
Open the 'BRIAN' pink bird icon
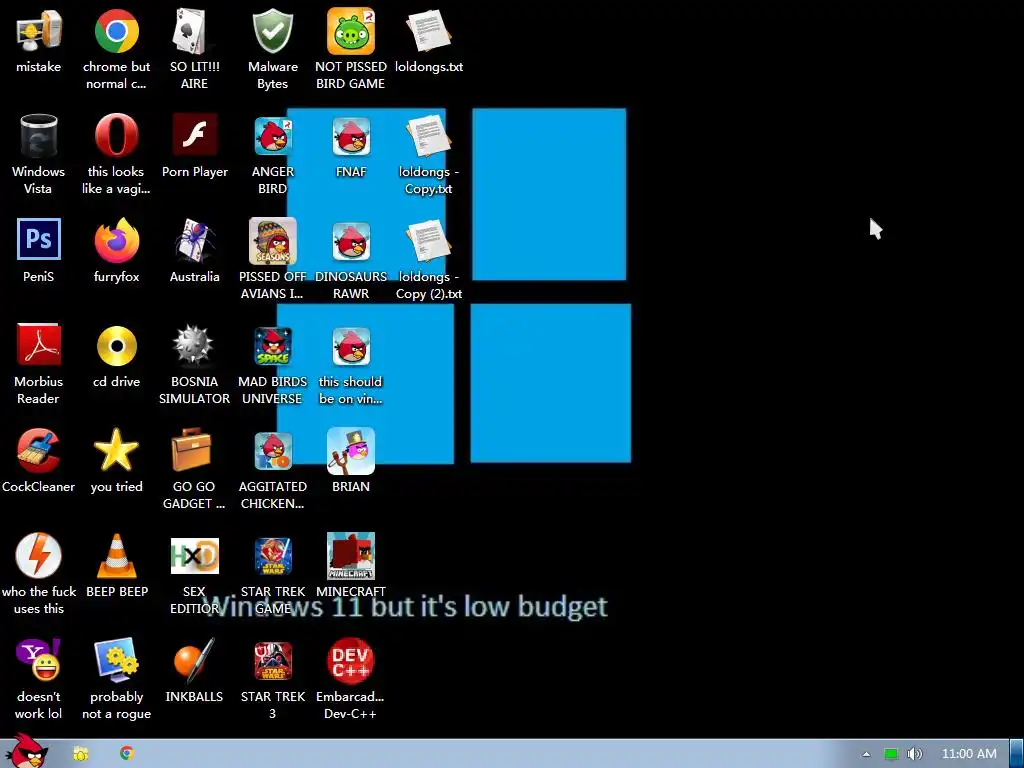[x=351, y=451]
